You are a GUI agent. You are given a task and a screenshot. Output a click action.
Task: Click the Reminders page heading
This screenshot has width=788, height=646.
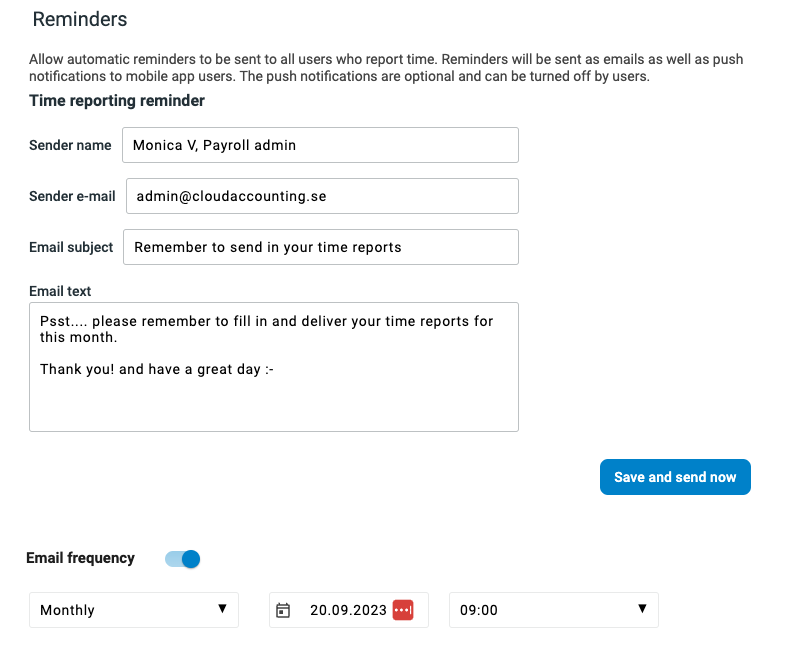pos(80,19)
